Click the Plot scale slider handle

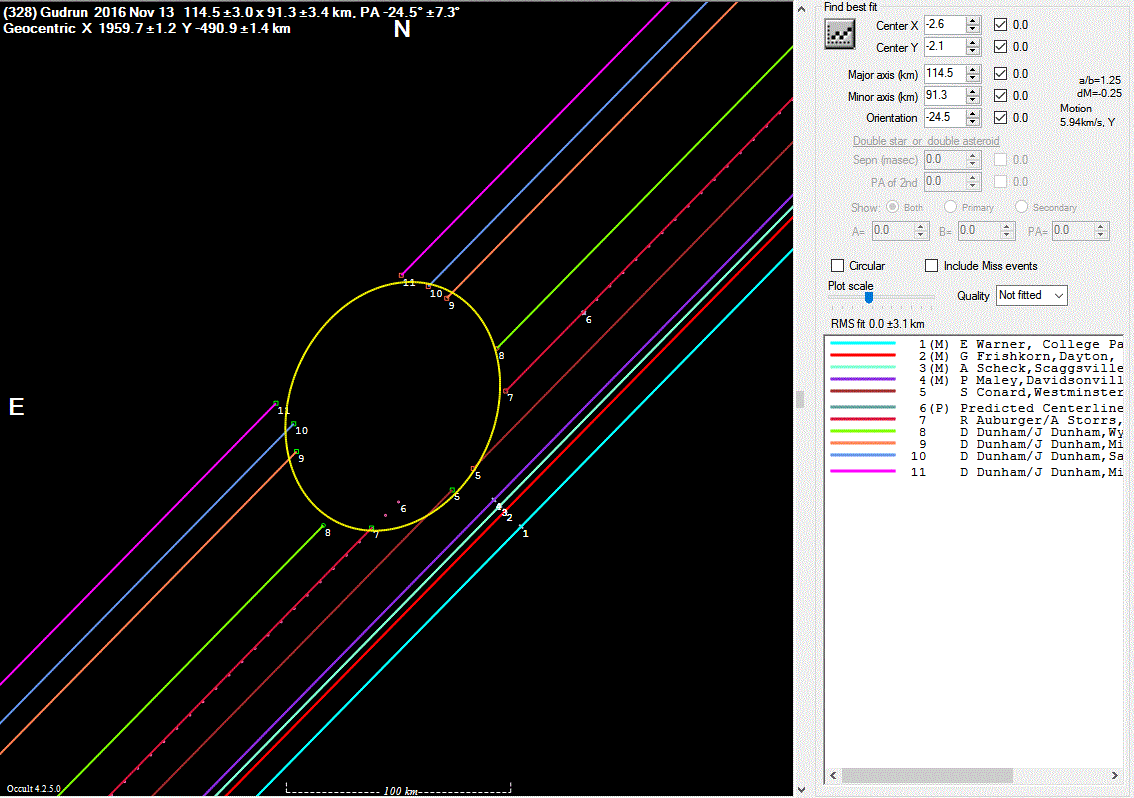868,297
